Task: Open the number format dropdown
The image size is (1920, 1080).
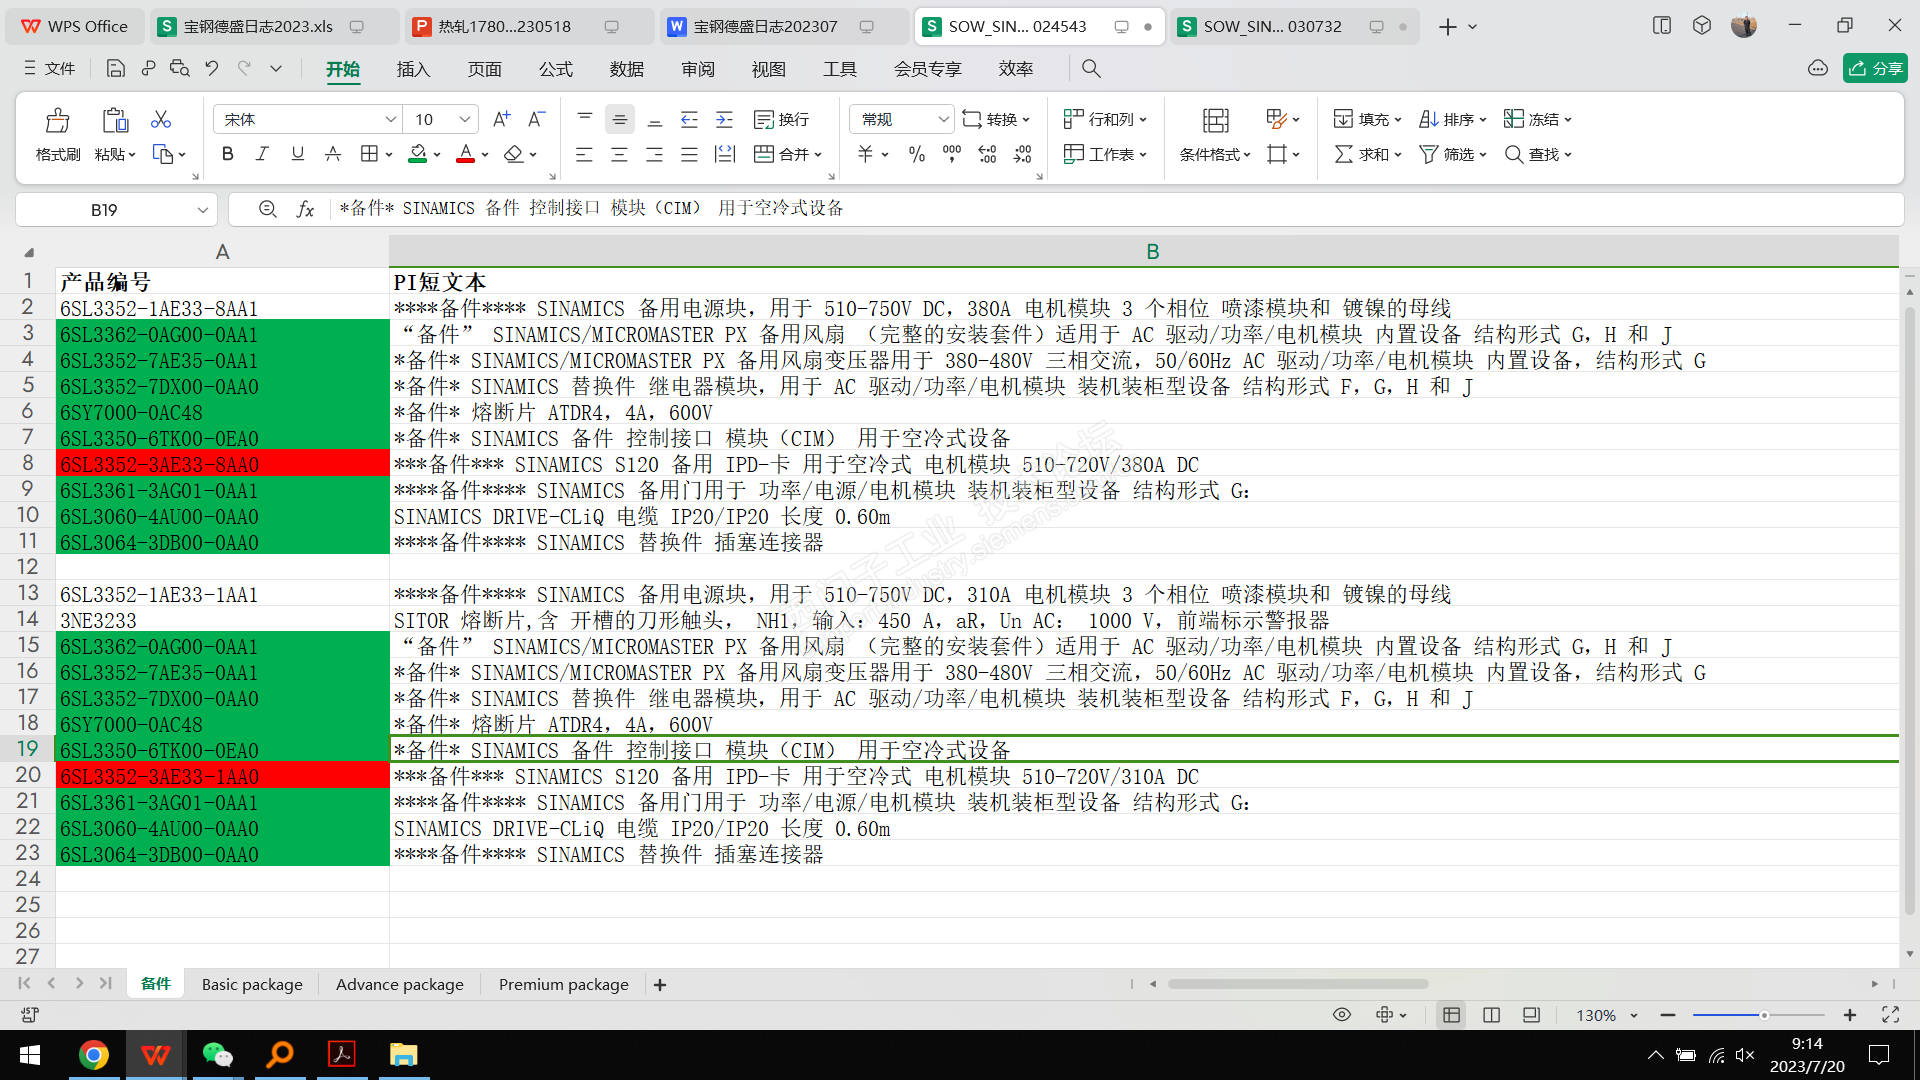Action: (943, 119)
